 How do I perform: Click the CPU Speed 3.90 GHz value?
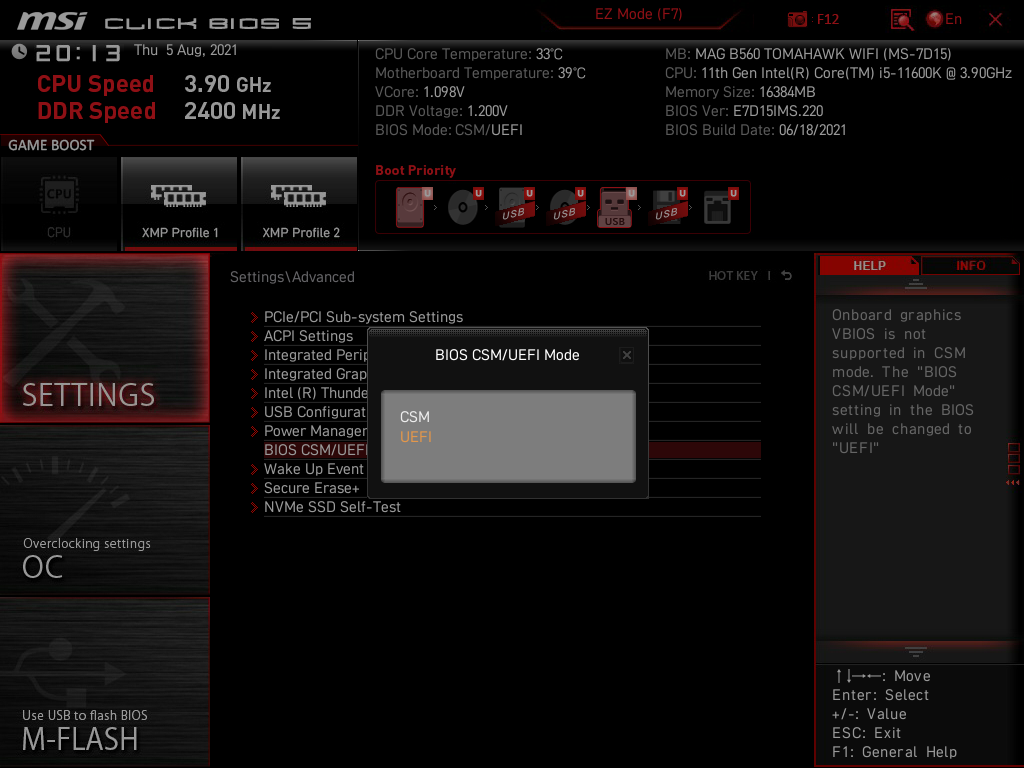click(x=227, y=84)
